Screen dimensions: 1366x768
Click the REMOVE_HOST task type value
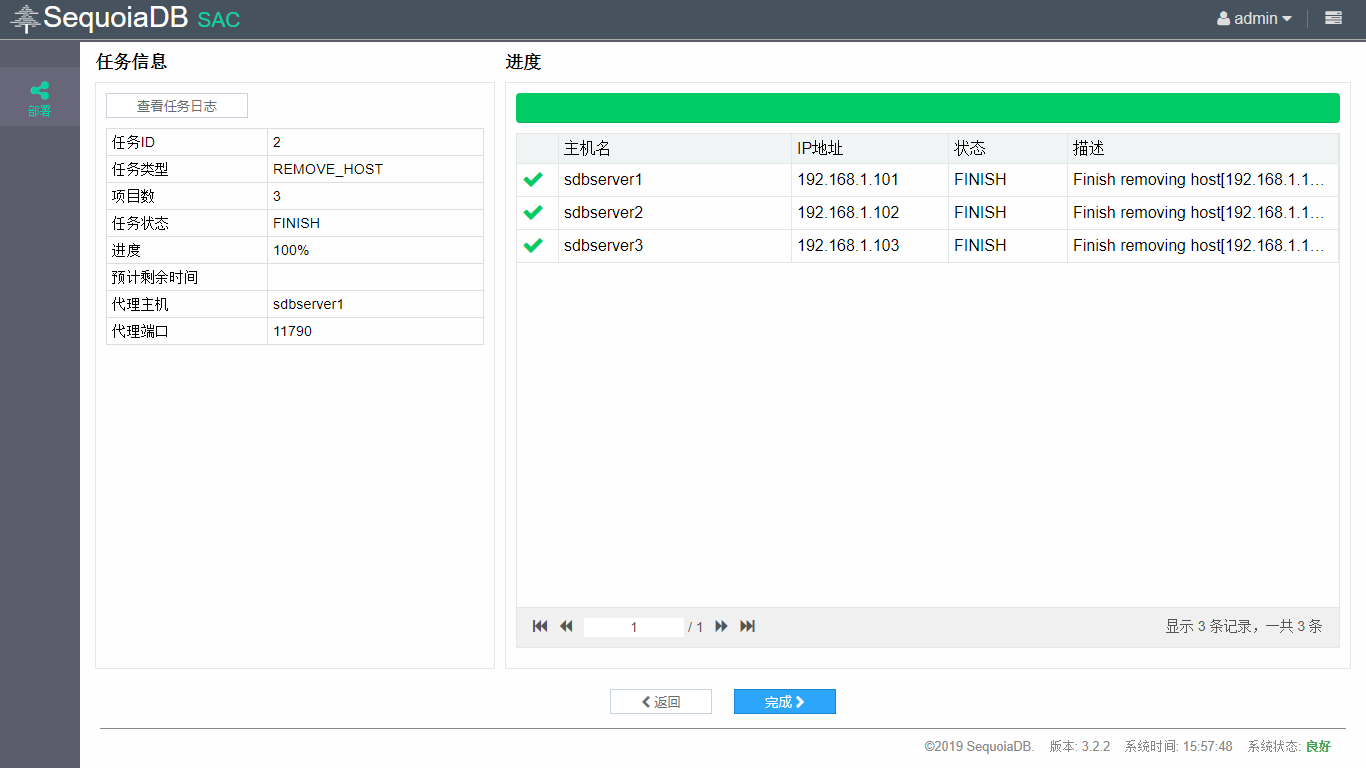[328, 169]
